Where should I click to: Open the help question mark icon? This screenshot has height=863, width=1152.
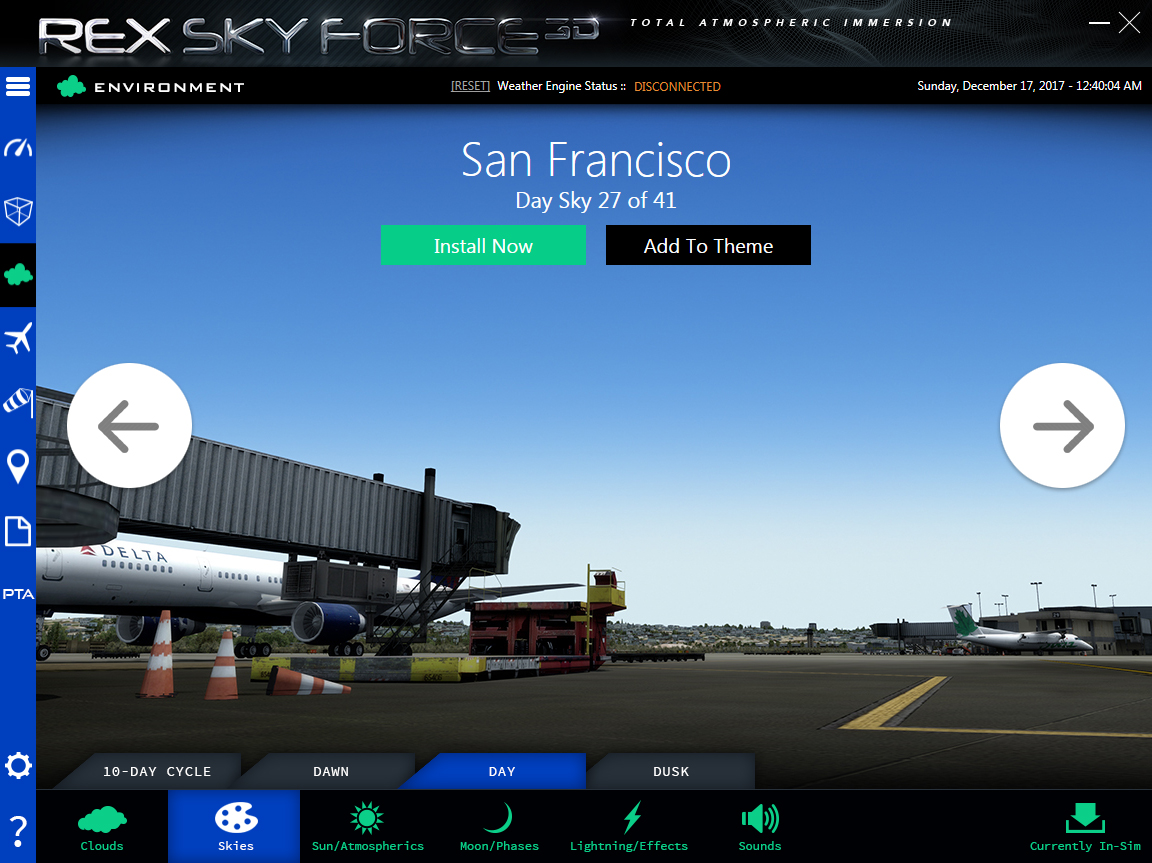click(x=18, y=831)
